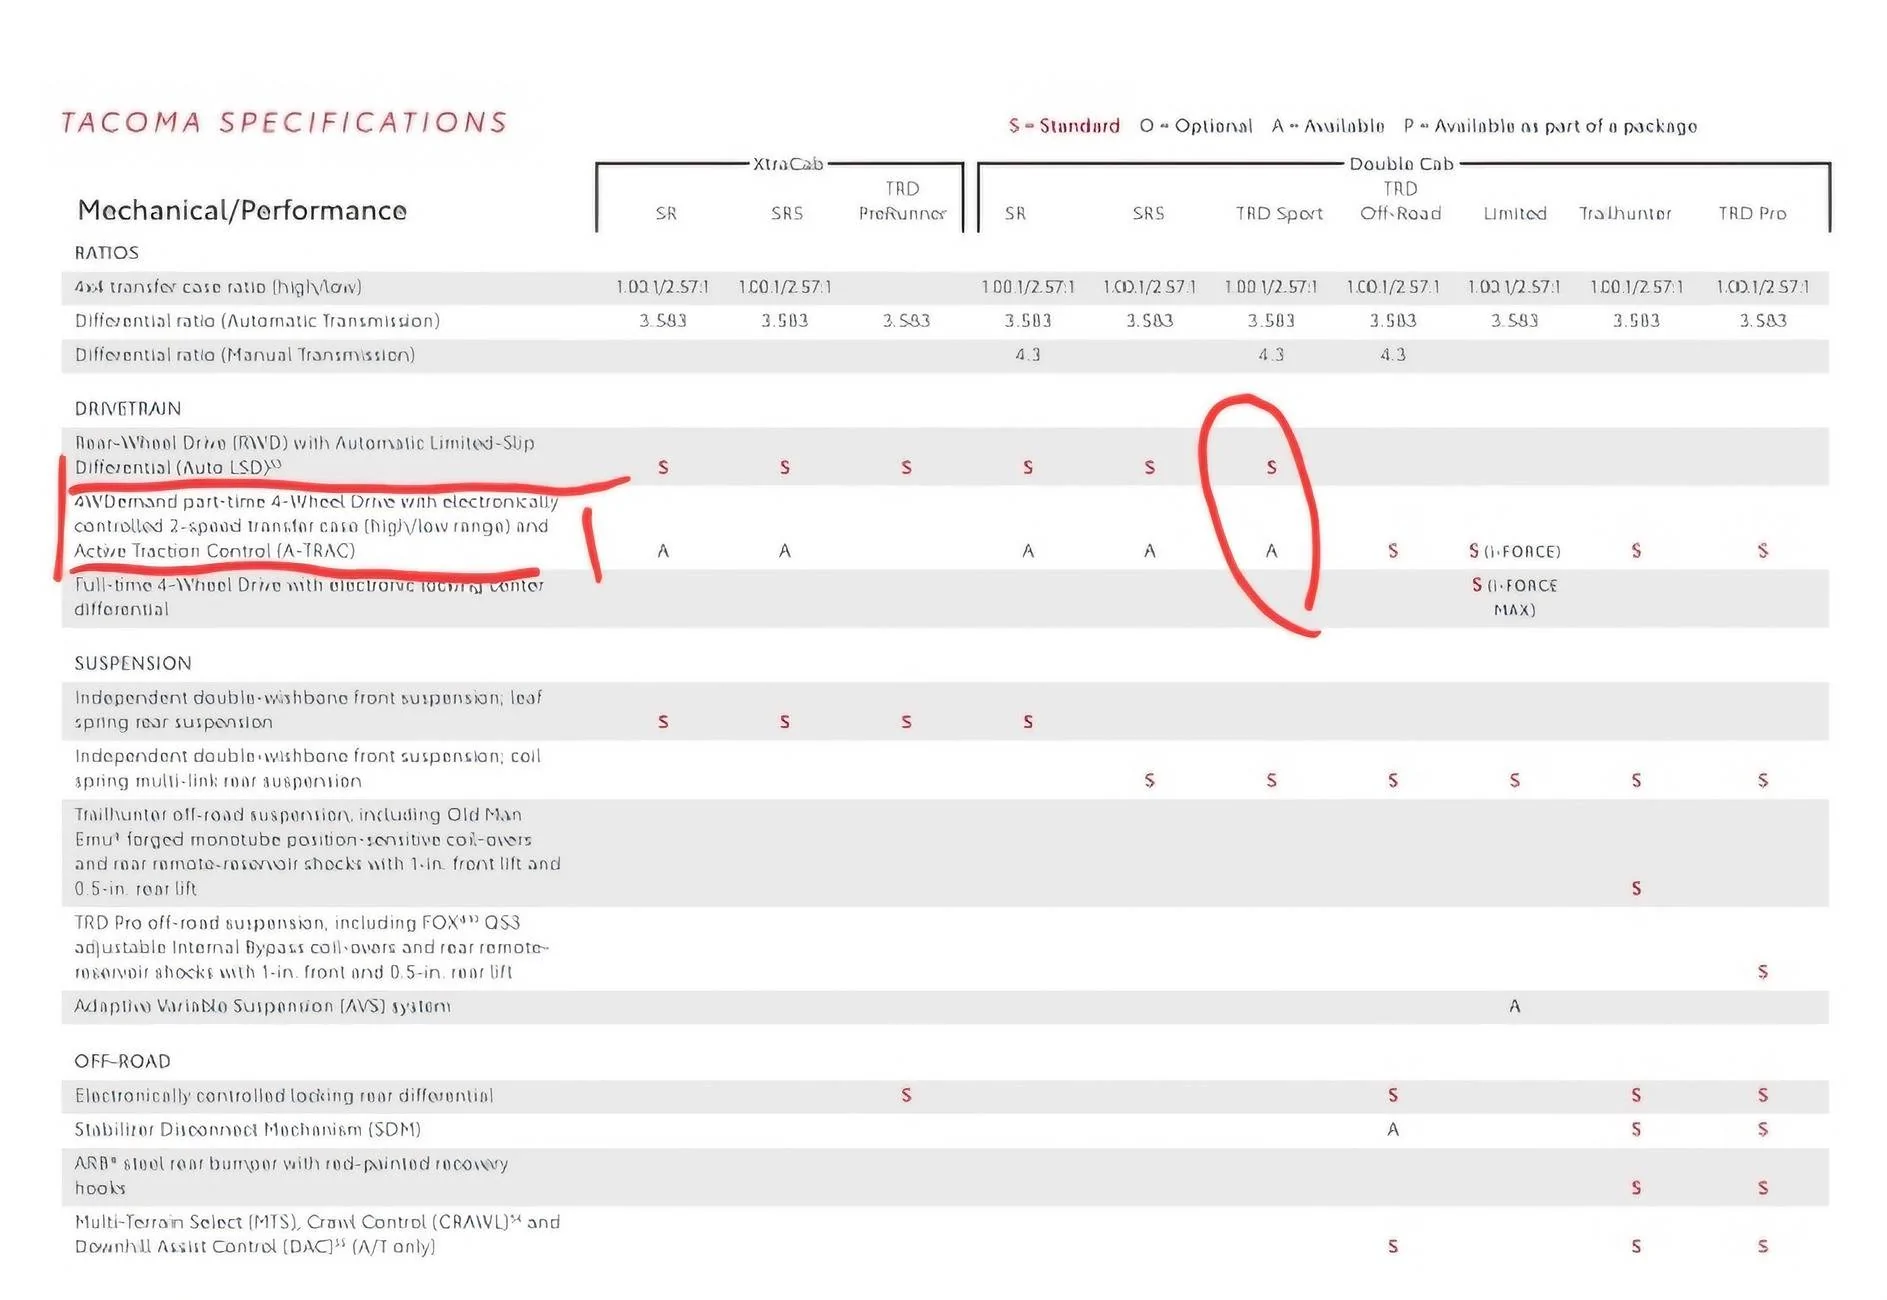Screen dimensions: 1887x1300
Task: Click the ARB steel rear bumper row label
Action: [x=291, y=1176]
